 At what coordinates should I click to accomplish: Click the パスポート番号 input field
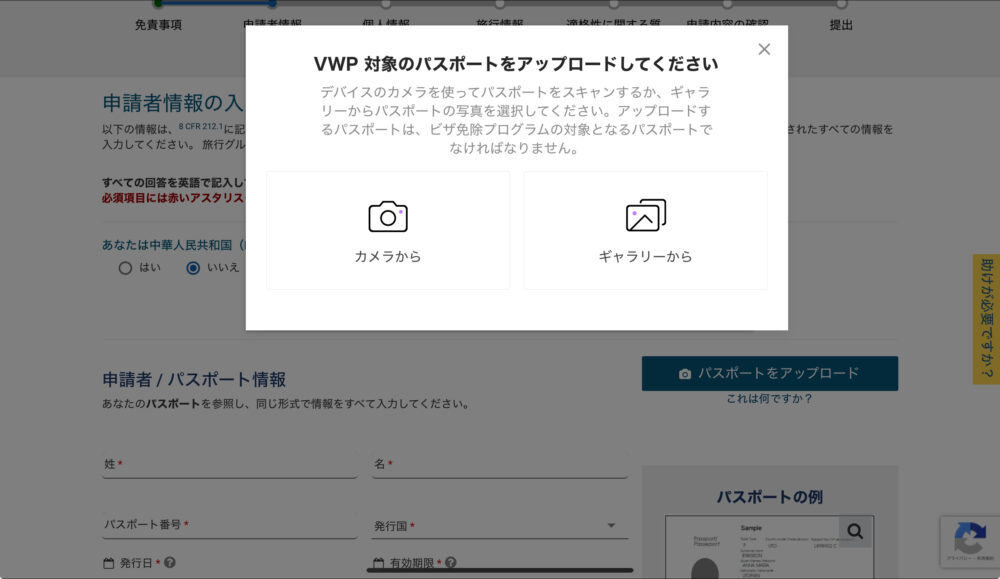[x=229, y=526]
